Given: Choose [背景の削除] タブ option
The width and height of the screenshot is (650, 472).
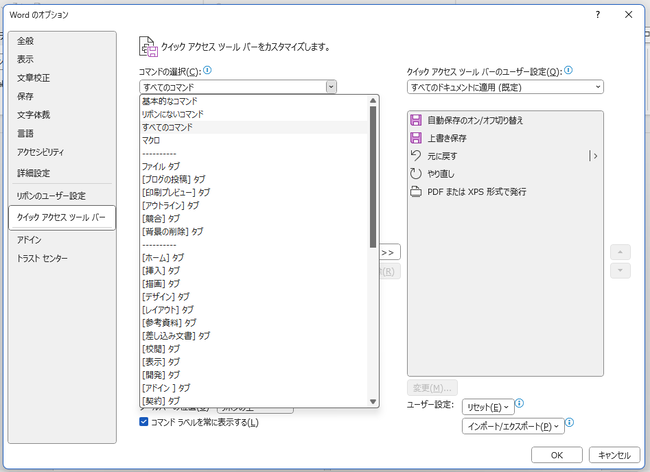Looking at the screenshot, I should [x=253, y=231].
